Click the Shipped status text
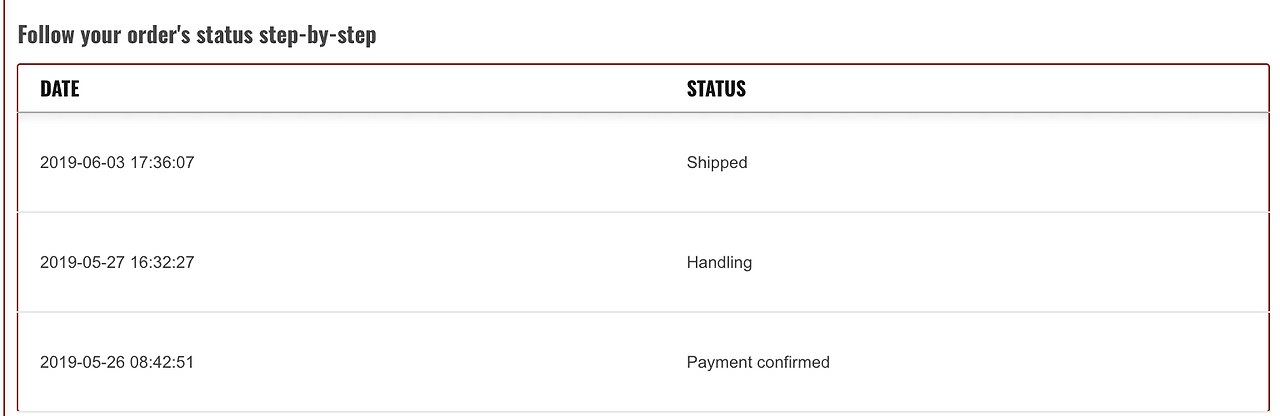This screenshot has height=416, width=1280. [716, 162]
